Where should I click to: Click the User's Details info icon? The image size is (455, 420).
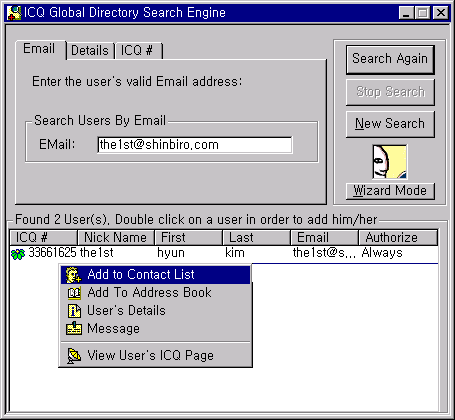pyautogui.click(x=74, y=311)
